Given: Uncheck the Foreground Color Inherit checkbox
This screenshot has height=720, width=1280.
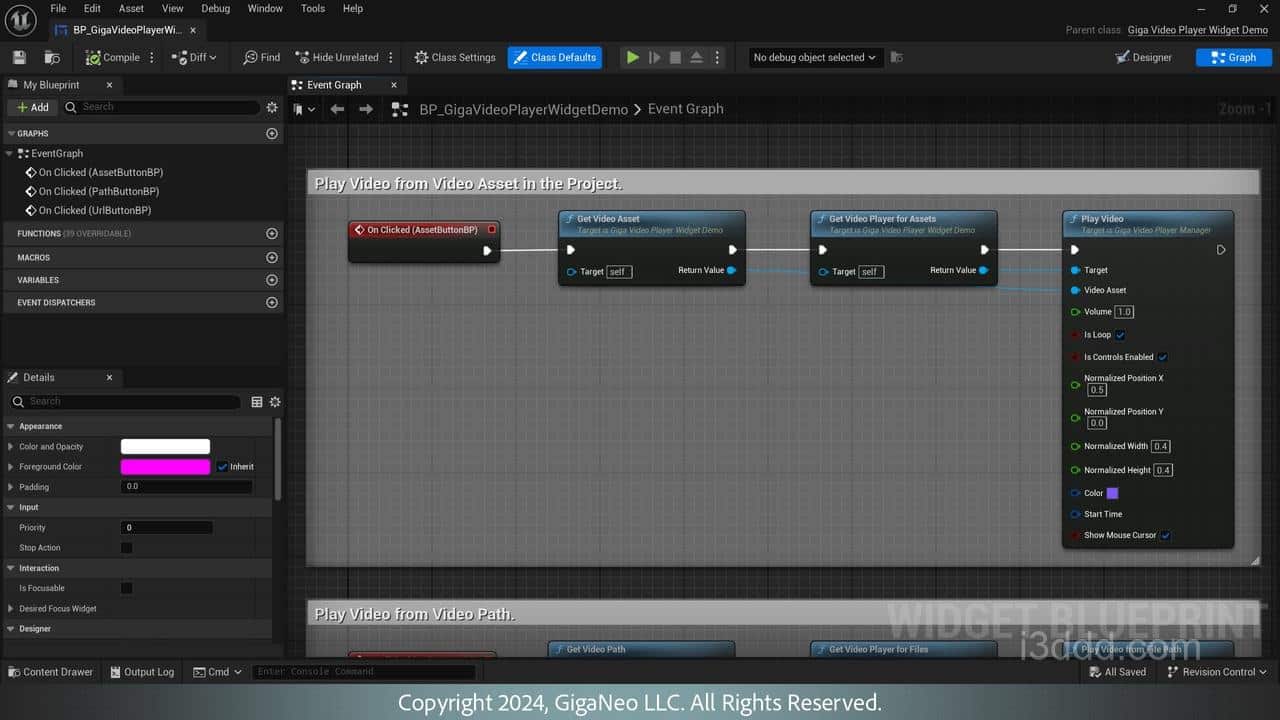Looking at the screenshot, I should coord(223,467).
